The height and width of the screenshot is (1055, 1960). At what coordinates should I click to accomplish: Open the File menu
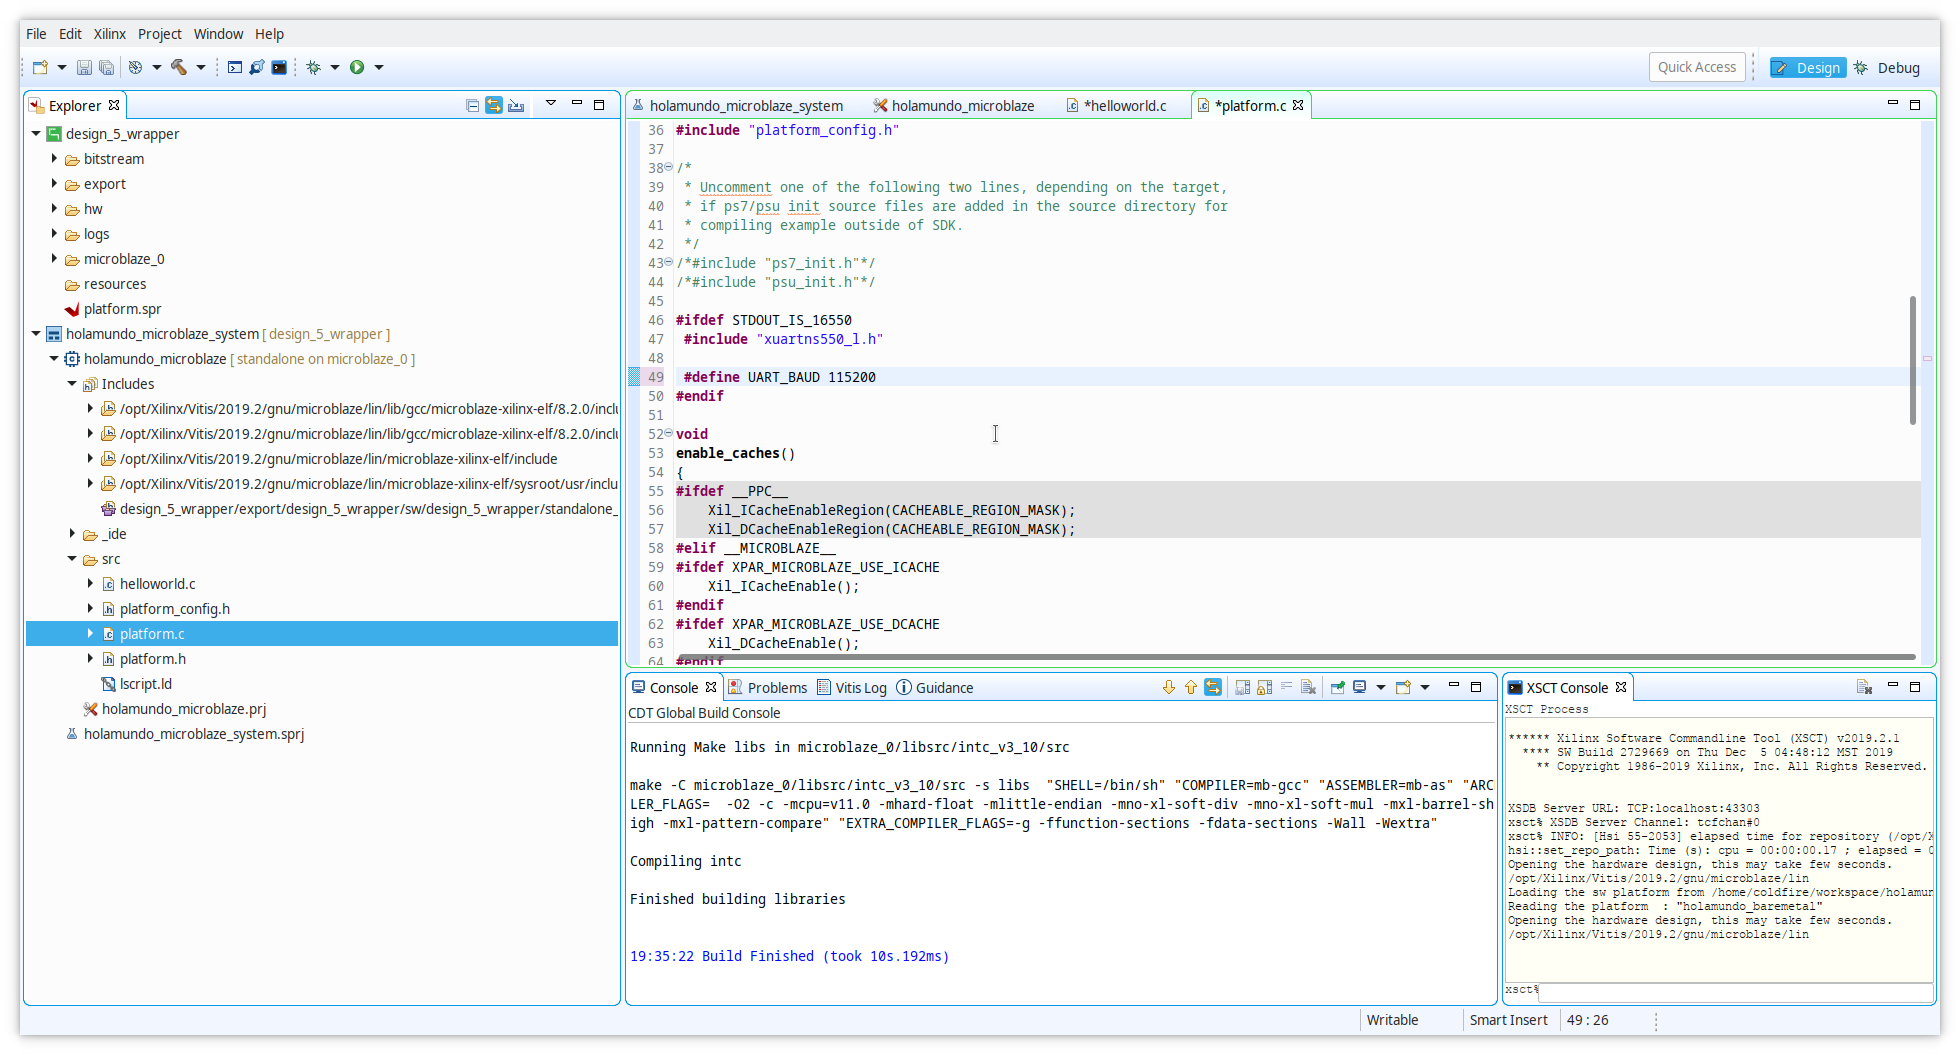coord(36,34)
